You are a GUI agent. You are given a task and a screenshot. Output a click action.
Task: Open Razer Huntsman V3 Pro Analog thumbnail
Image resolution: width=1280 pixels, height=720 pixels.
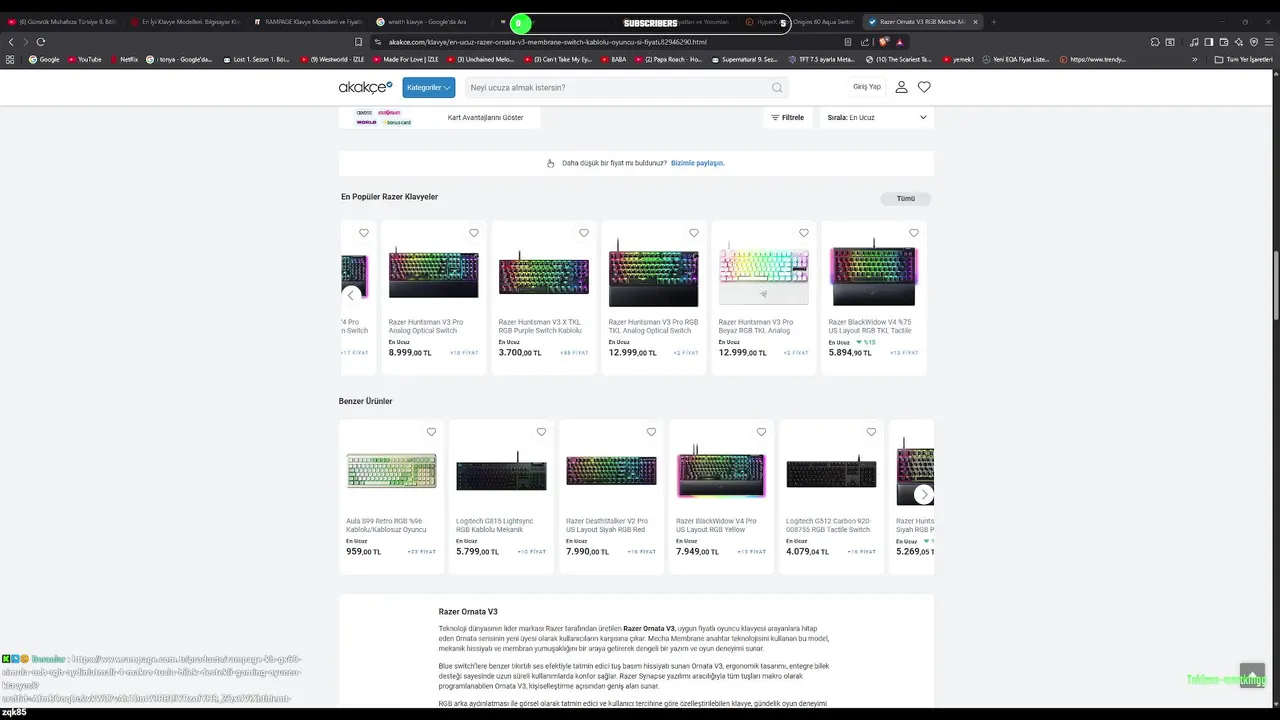[x=433, y=273]
